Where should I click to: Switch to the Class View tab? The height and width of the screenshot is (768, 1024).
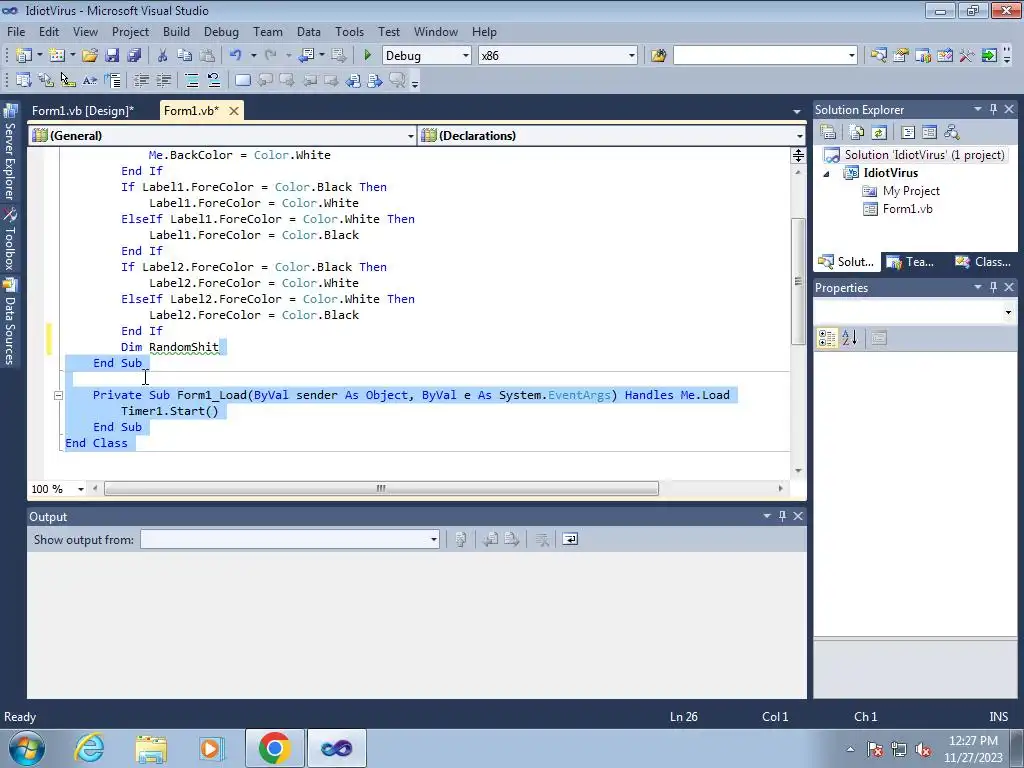coord(983,262)
